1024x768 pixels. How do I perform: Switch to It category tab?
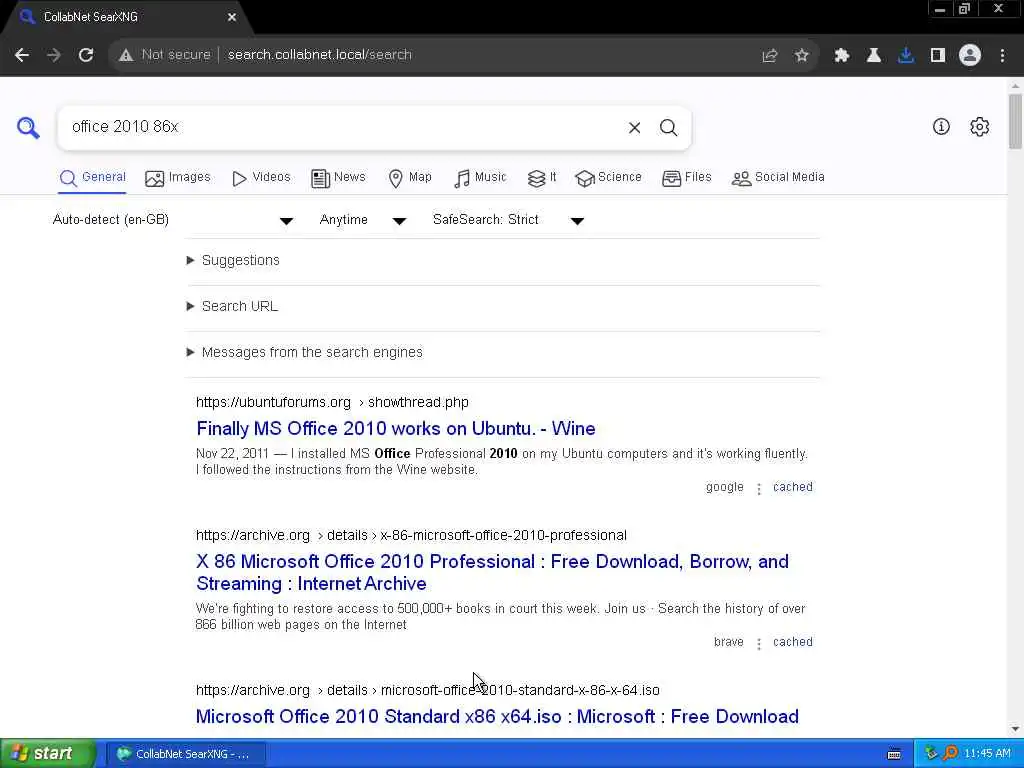pos(542,178)
